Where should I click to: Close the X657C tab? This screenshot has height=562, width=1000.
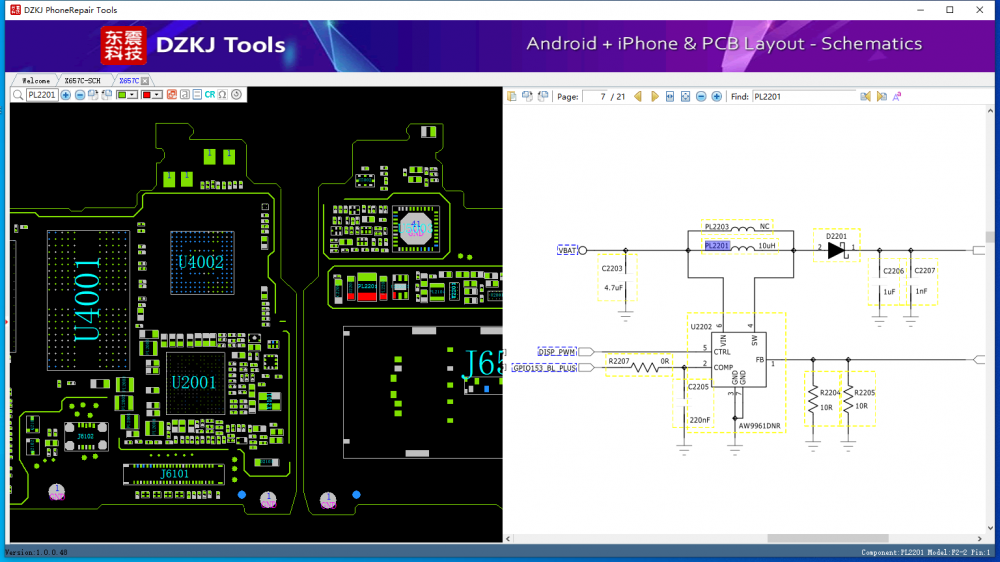click(145, 80)
